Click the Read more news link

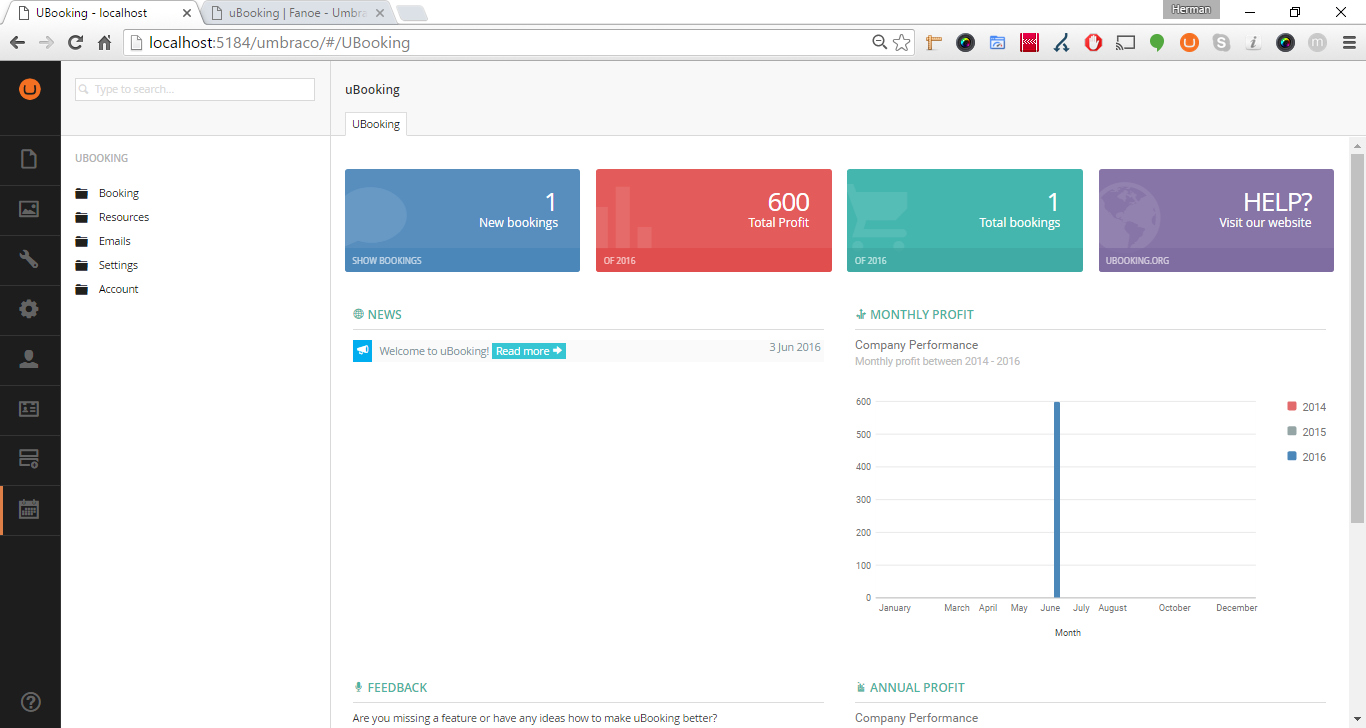click(529, 351)
